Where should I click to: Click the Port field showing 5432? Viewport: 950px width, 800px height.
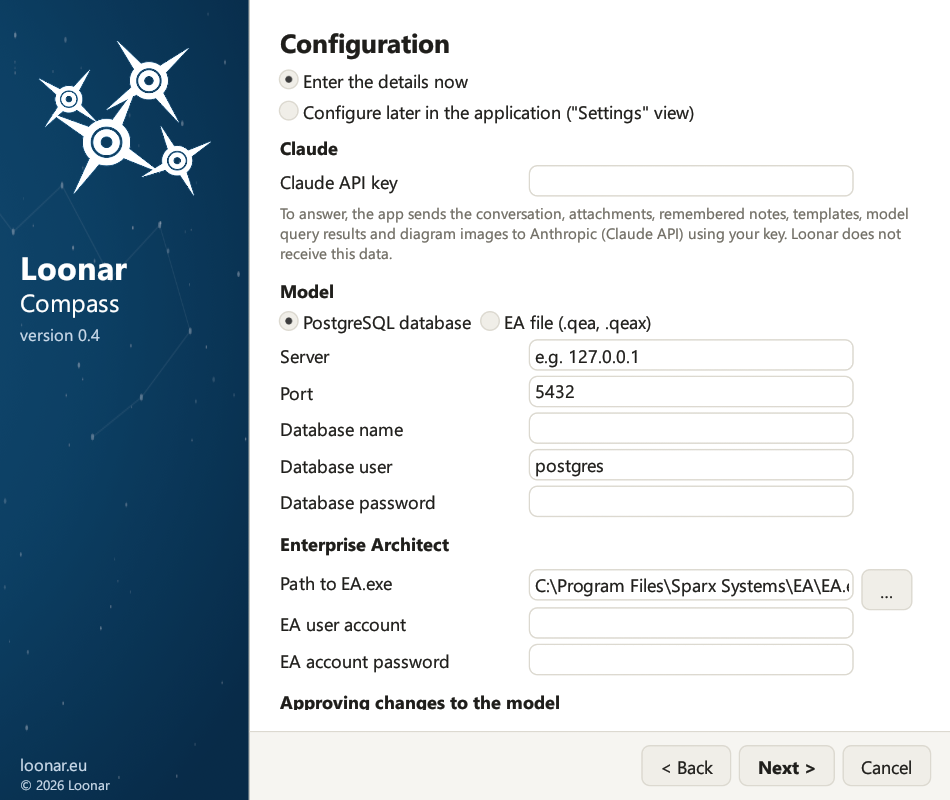click(691, 392)
